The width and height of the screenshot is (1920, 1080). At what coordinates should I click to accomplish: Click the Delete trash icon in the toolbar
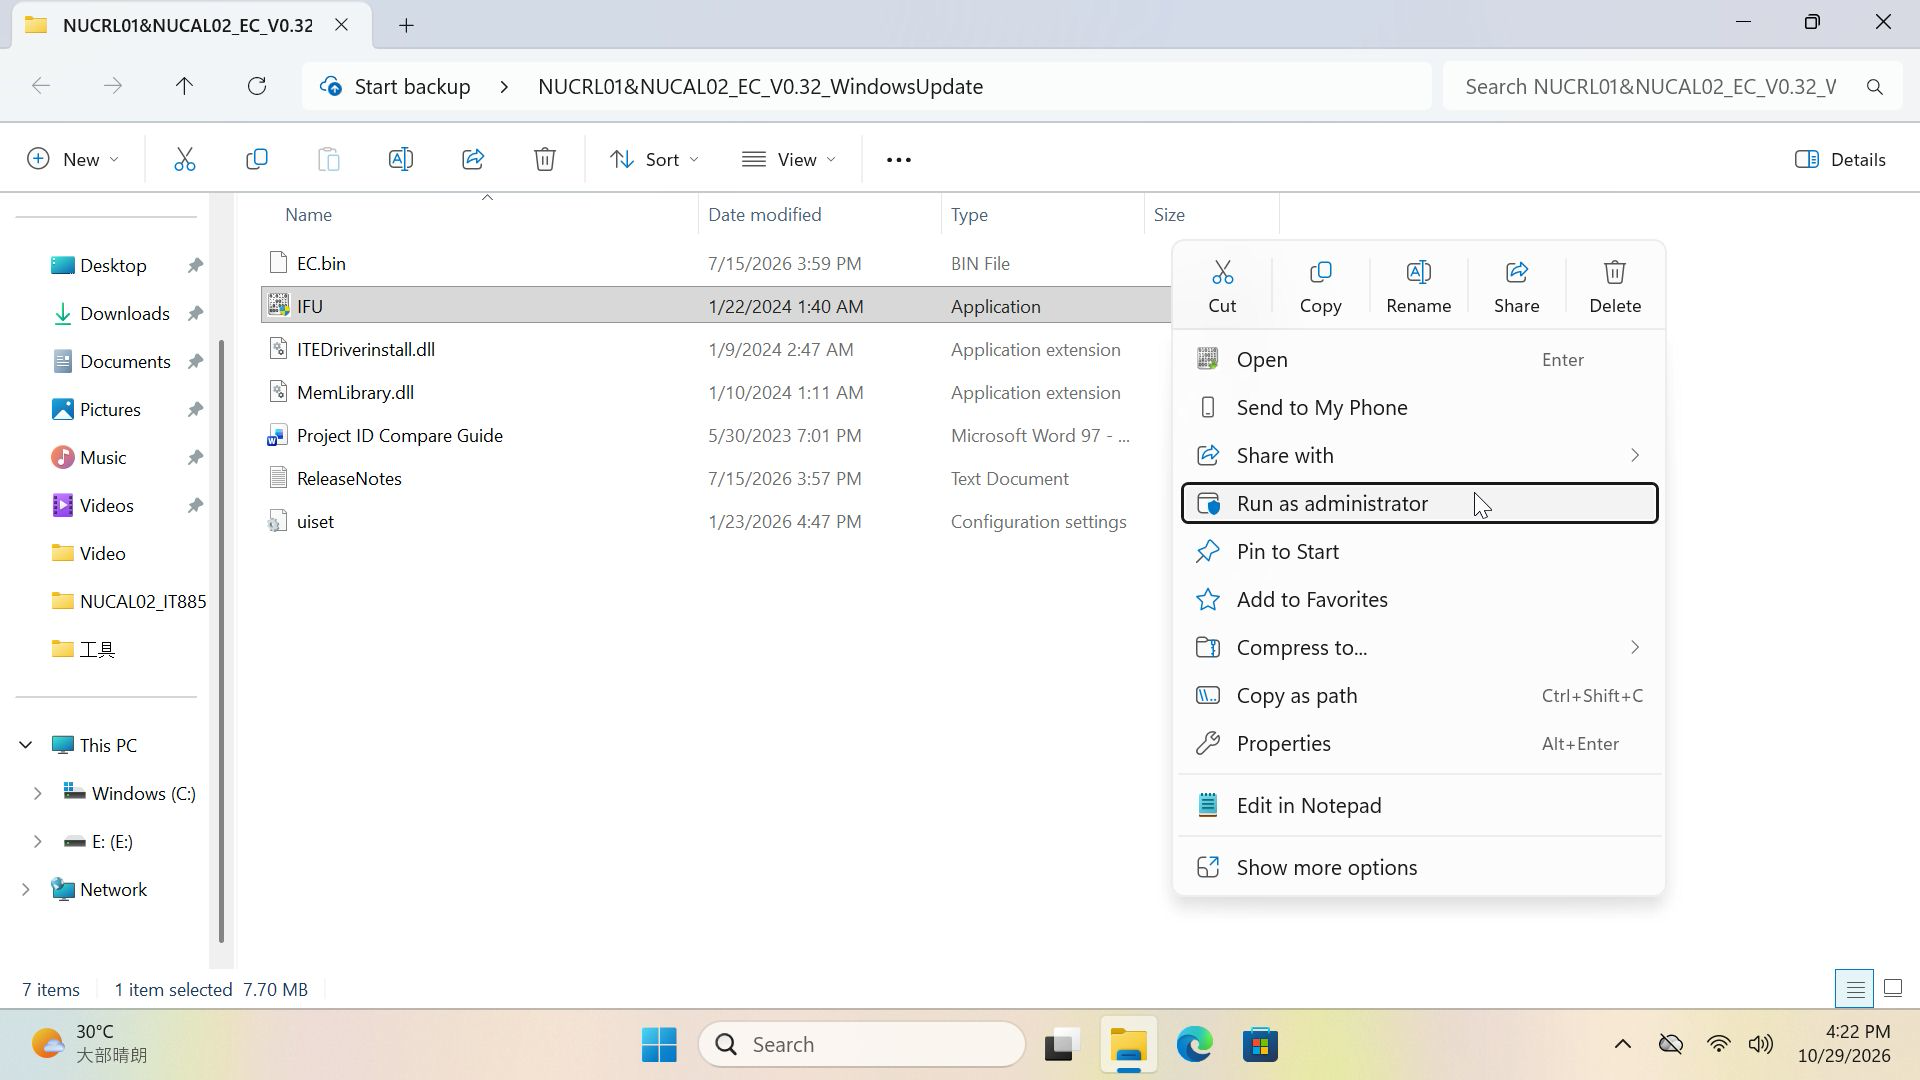click(545, 159)
